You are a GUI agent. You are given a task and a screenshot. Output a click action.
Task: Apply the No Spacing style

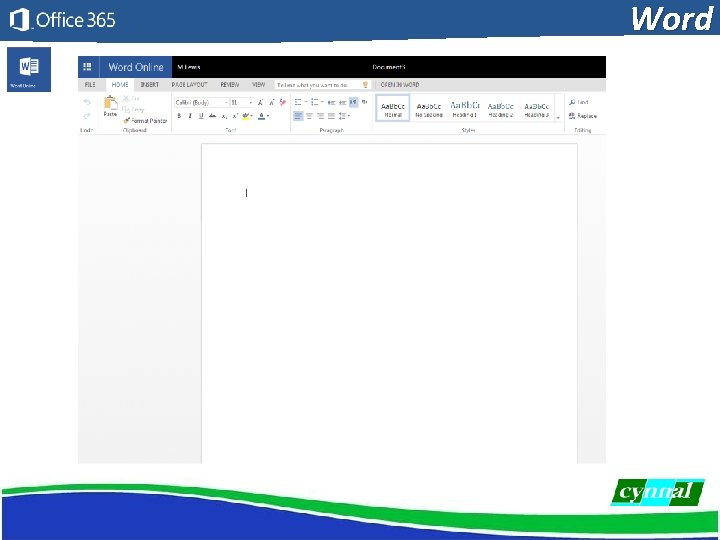click(x=429, y=109)
